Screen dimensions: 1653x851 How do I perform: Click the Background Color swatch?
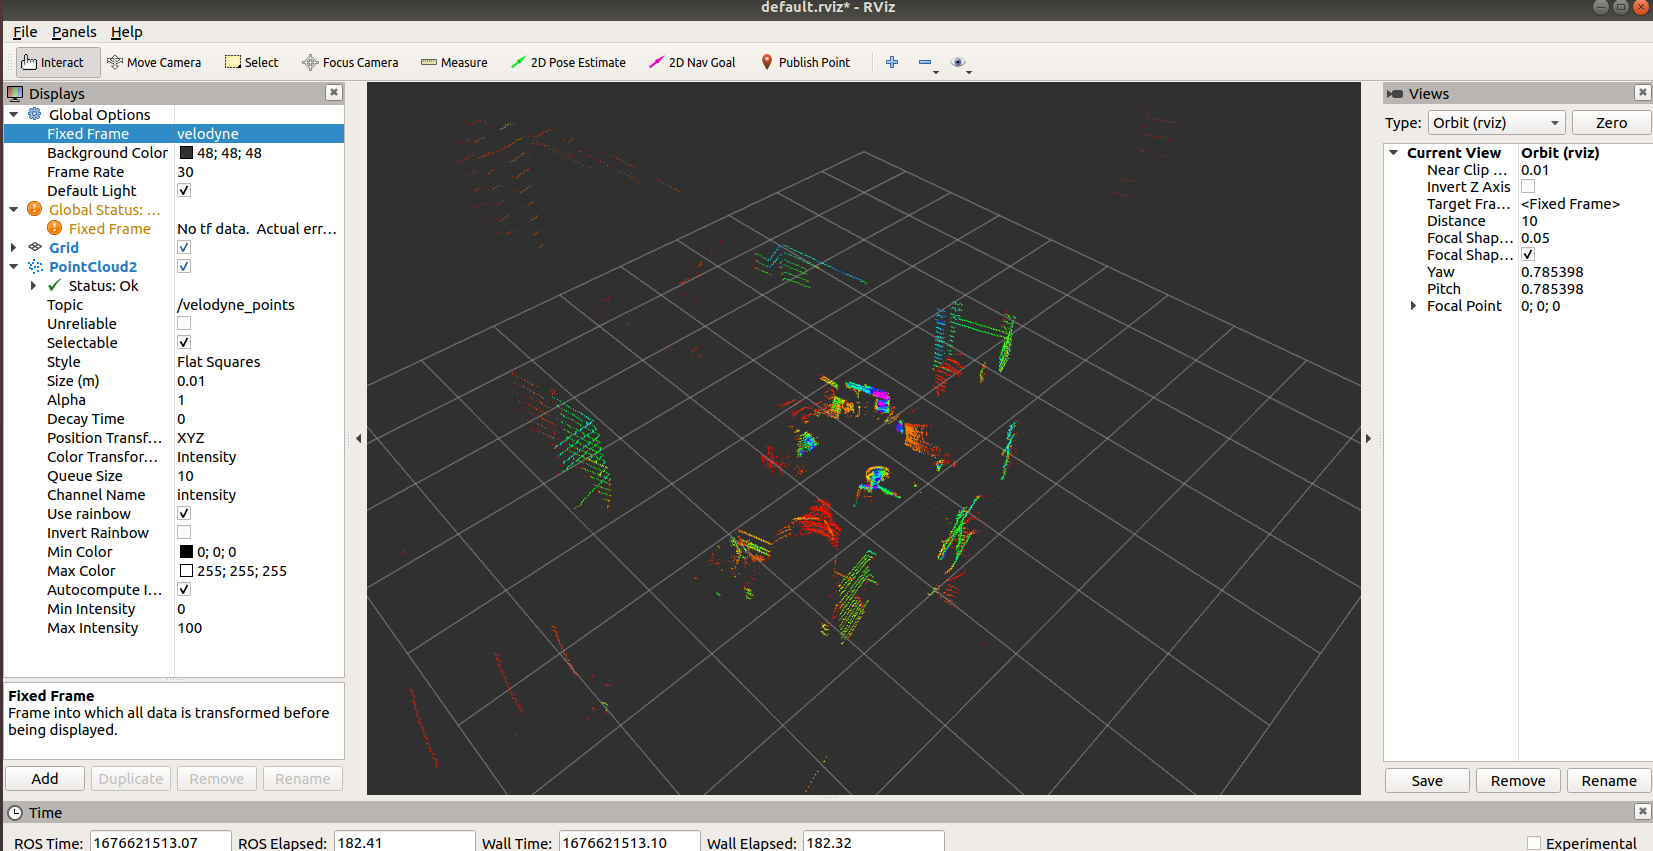186,153
